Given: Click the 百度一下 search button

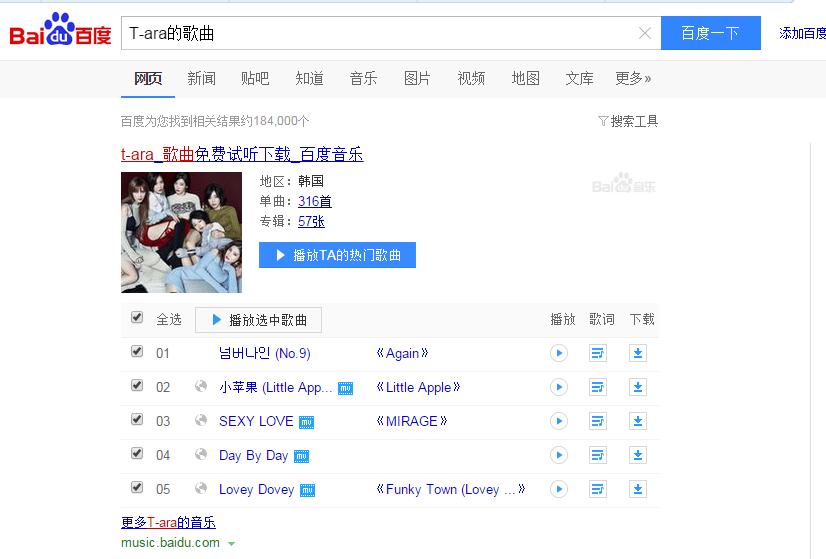Looking at the screenshot, I should pyautogui.click(x=711, y=33).
